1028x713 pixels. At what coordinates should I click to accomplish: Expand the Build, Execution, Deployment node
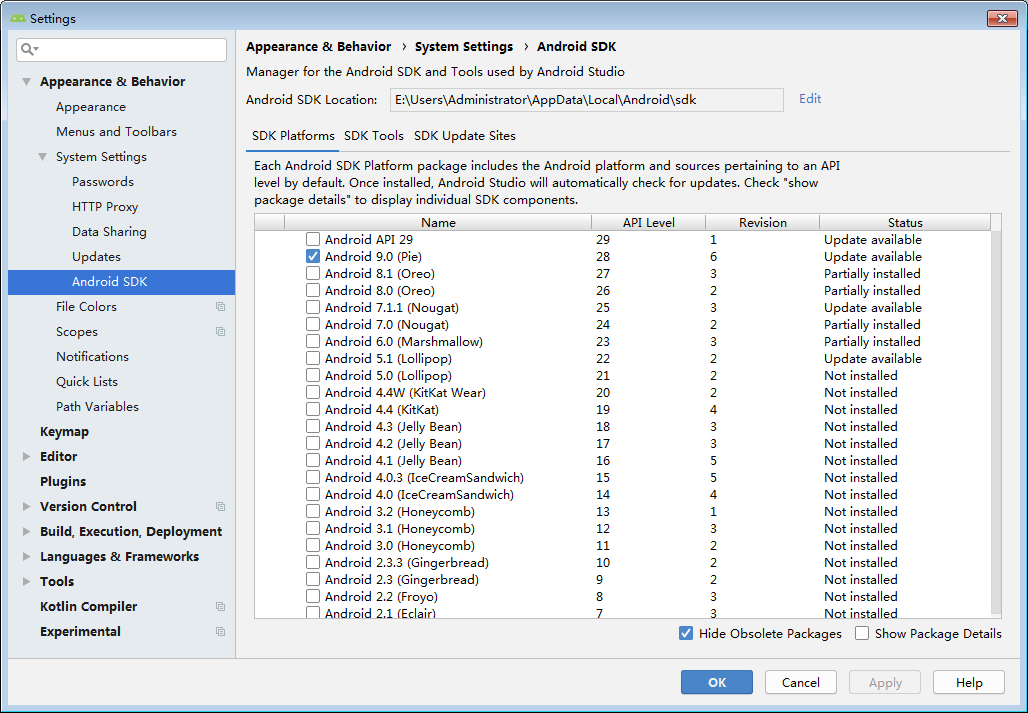coord(26,531)
